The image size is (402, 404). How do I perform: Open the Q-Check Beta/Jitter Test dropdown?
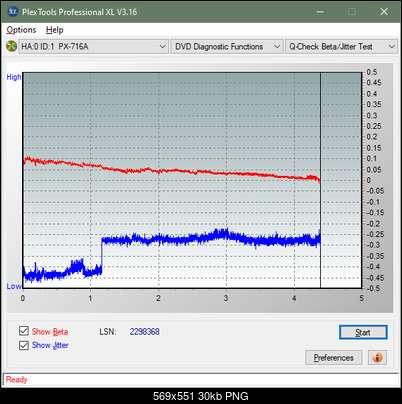point(341,47)
